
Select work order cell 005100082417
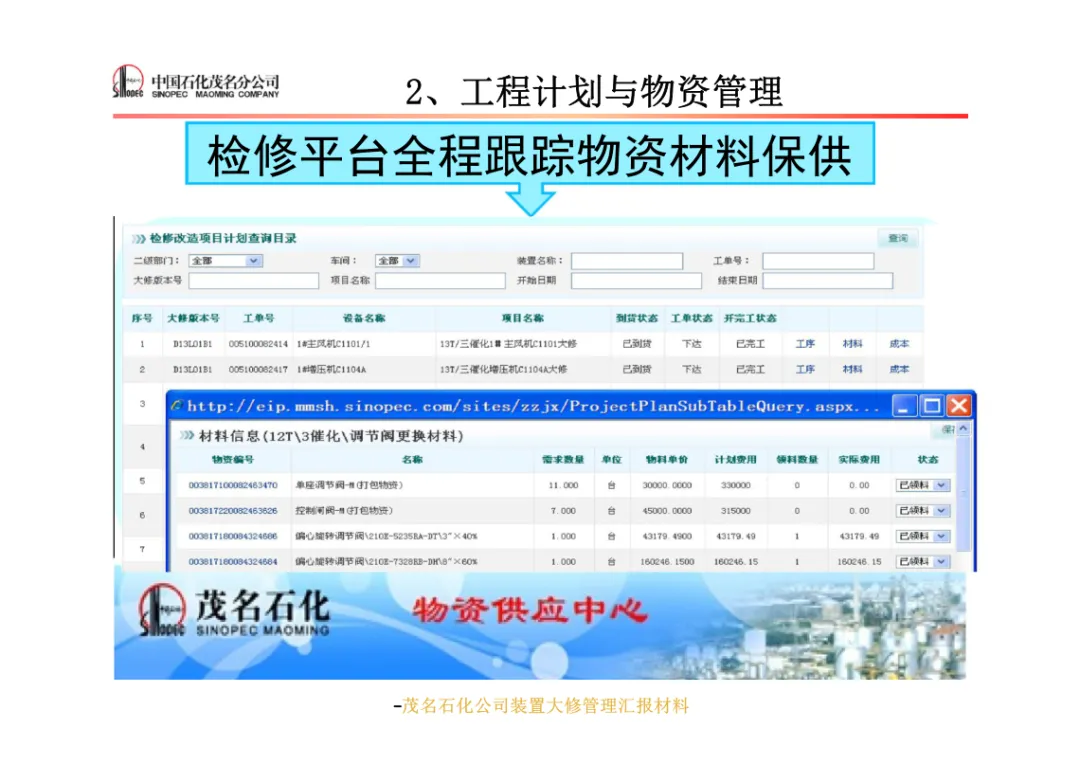(x=258, y=370)
